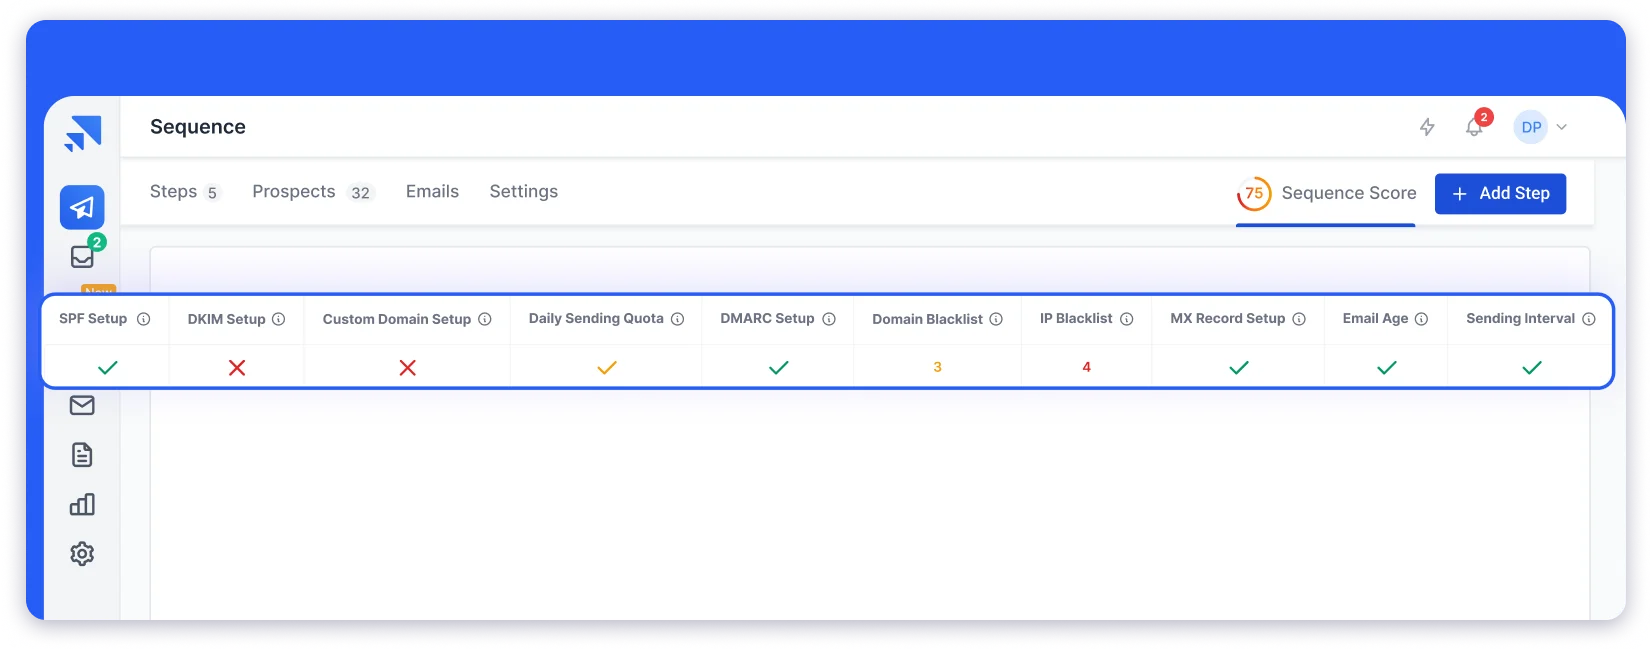Open the inbox icon with badge 2

[83, 256]
